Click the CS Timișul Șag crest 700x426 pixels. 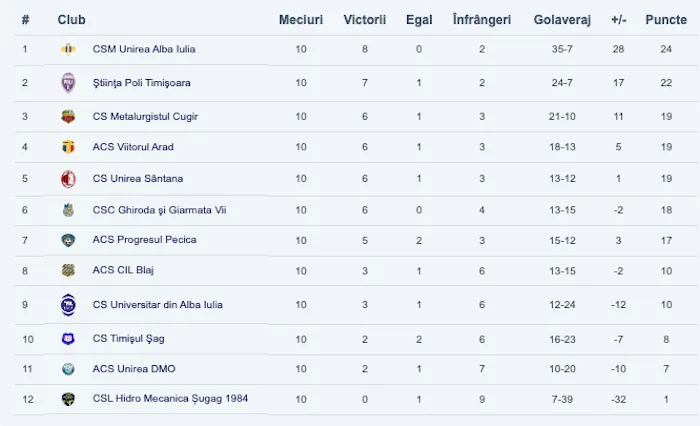(68, 339)
